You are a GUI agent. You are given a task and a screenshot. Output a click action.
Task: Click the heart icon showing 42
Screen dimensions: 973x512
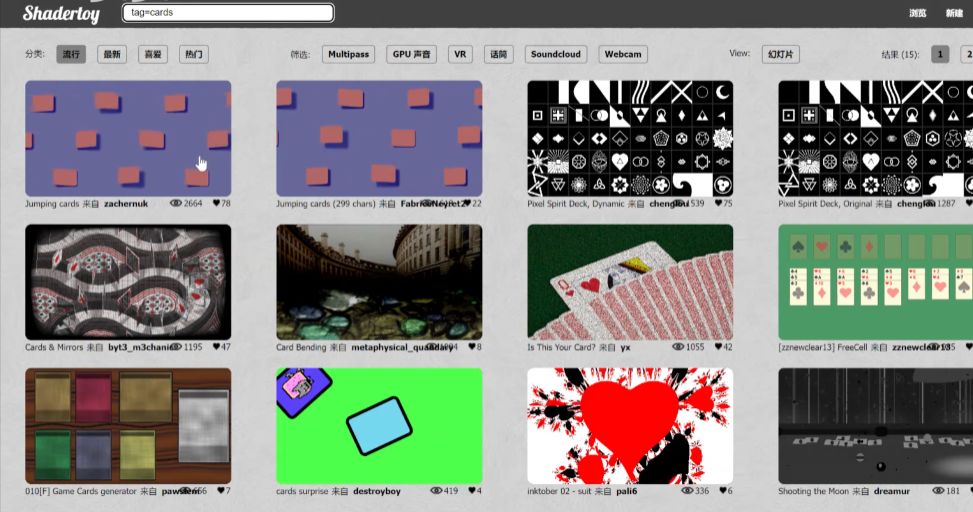[718, 347]
